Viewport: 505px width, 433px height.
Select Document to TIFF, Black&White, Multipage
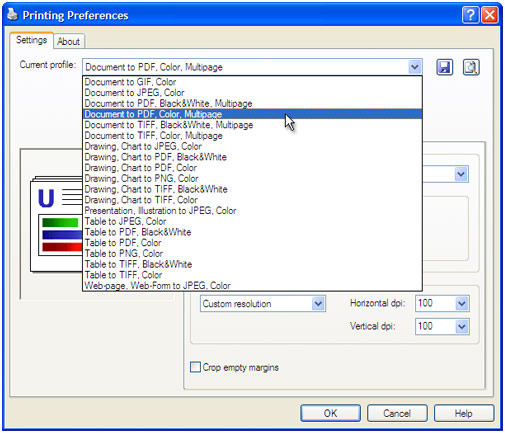252,125
